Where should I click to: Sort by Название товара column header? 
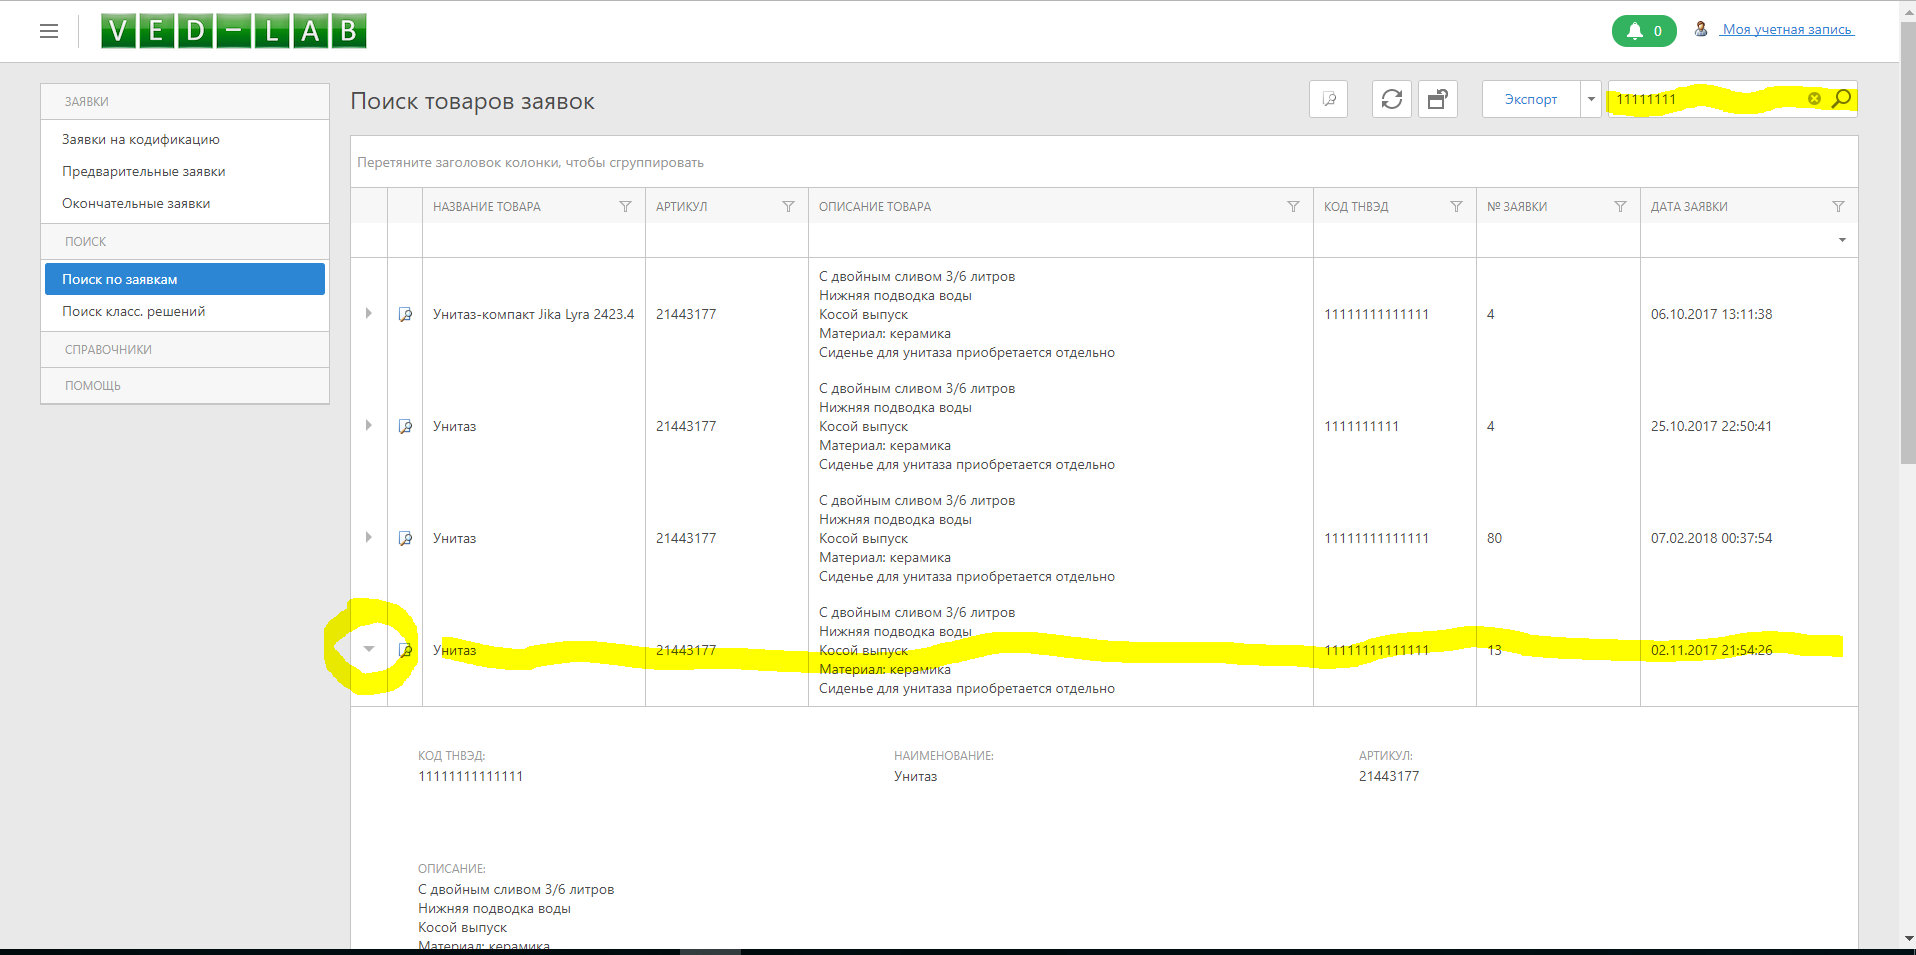coord(487,206)
